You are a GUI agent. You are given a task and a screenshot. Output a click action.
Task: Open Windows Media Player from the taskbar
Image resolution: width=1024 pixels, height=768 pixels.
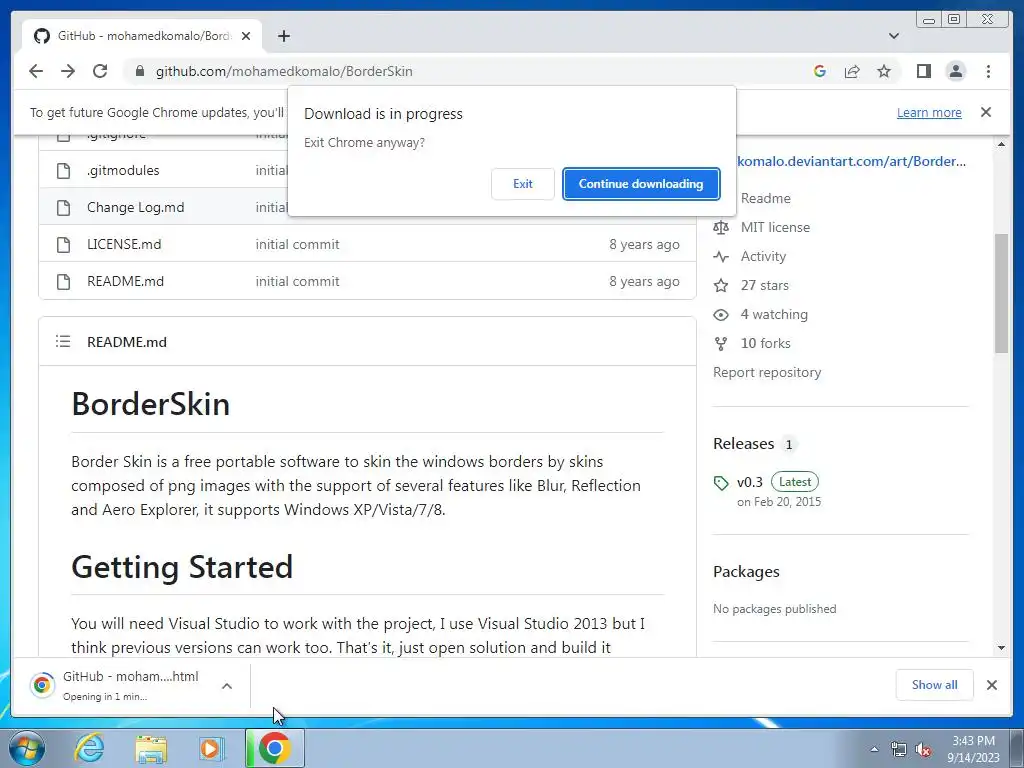(x=211, y=748)
